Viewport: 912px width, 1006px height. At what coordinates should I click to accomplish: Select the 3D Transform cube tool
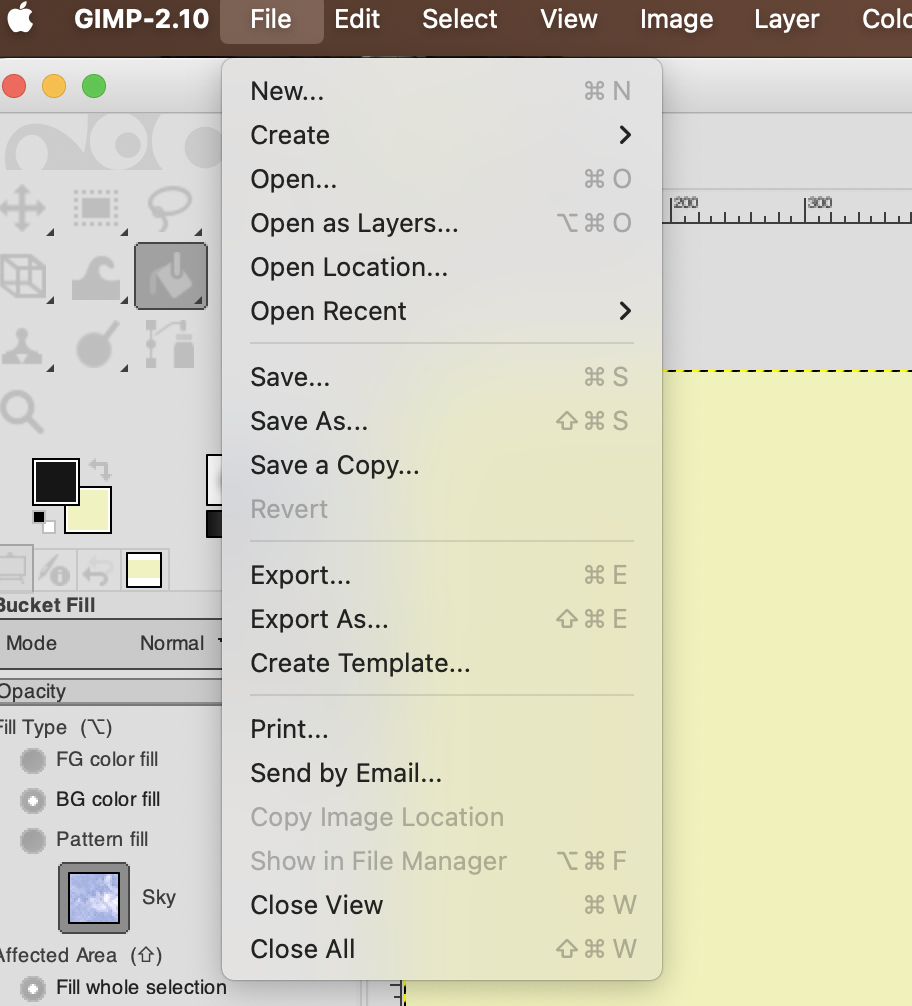pyautogui.click(x=23, y=277)
